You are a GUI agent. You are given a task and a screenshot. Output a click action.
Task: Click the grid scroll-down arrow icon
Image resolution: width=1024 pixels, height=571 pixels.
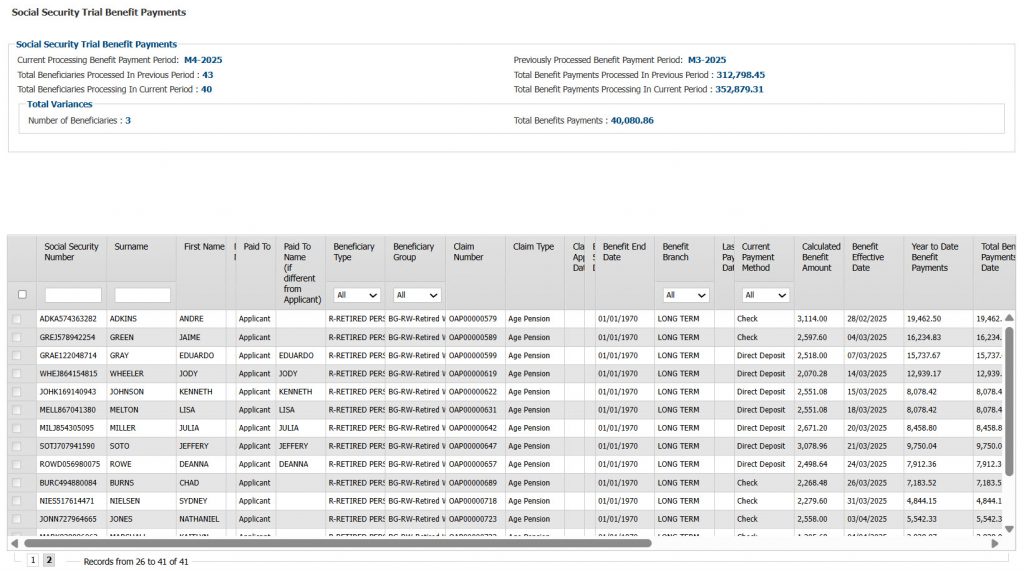pyautogui.click(x=1009, y=529)
